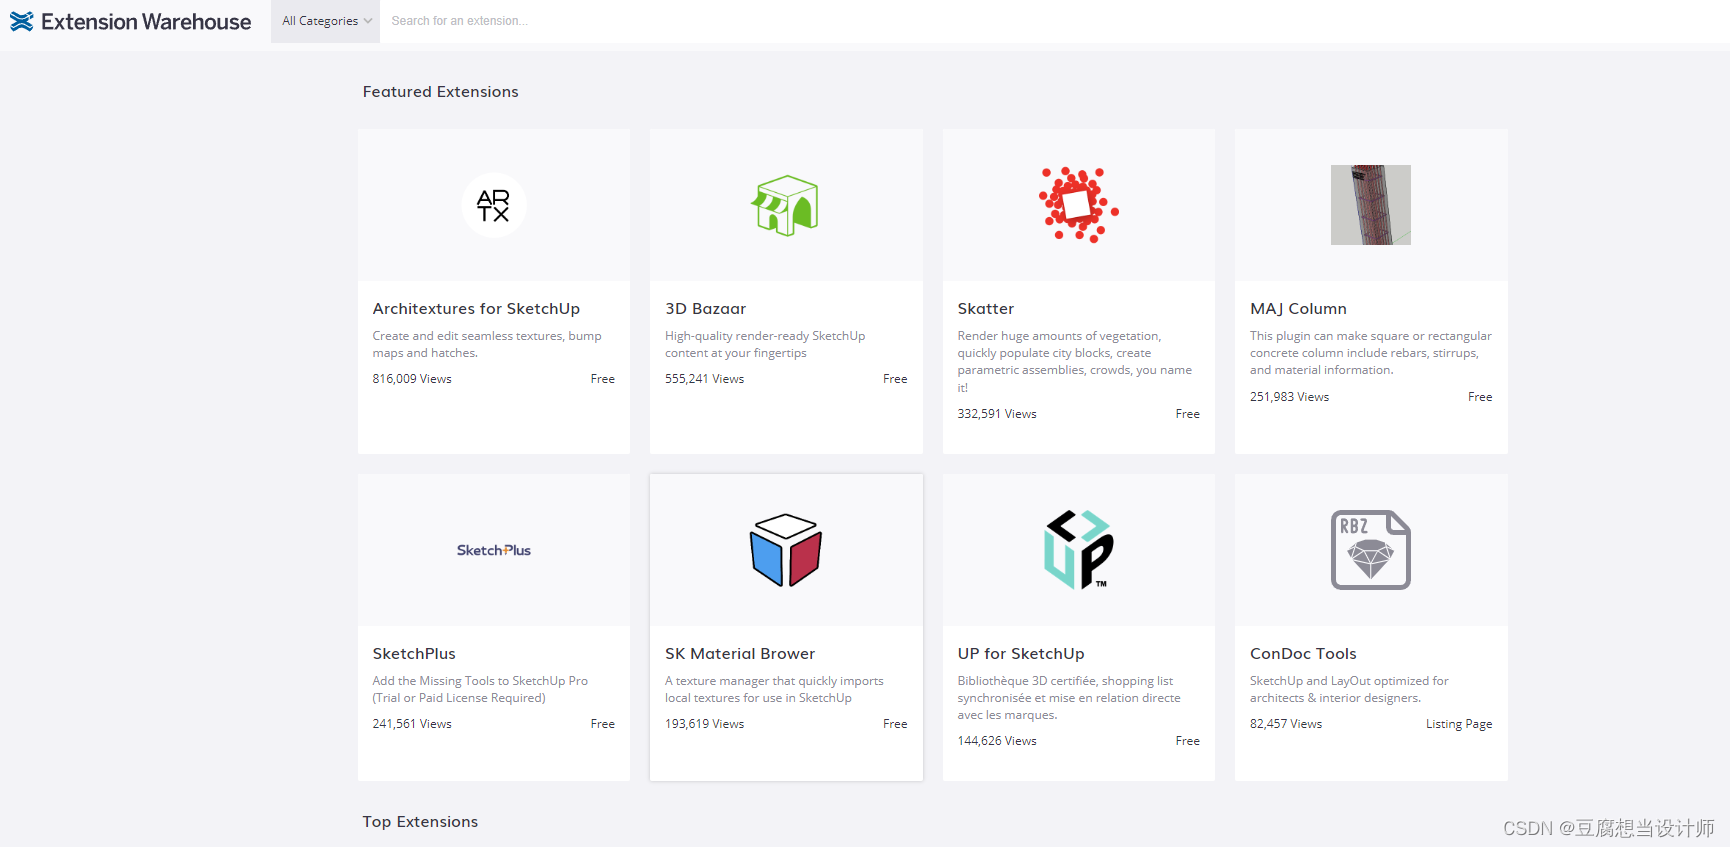Click the UP for SketchUp Bibliothèque description
This screenshot has height=847, width=1730.
pos(1069,698)
